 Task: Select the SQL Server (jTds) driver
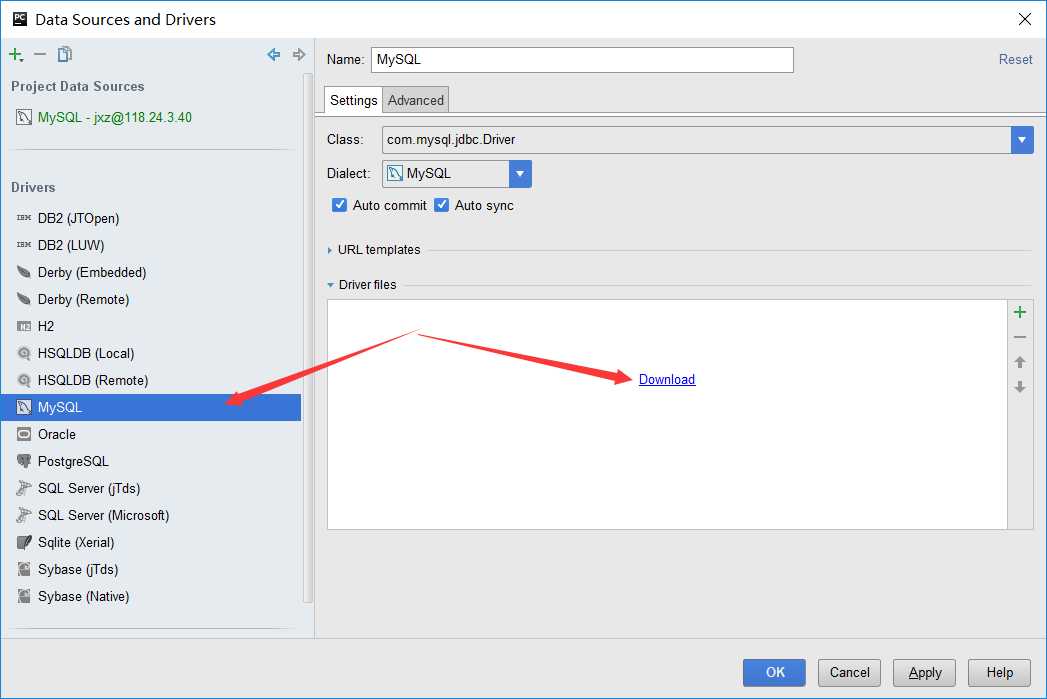tap(151, 488)
